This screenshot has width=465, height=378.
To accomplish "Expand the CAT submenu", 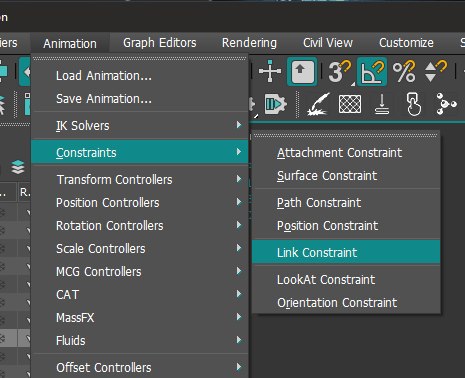I will [x=140, y=295].
